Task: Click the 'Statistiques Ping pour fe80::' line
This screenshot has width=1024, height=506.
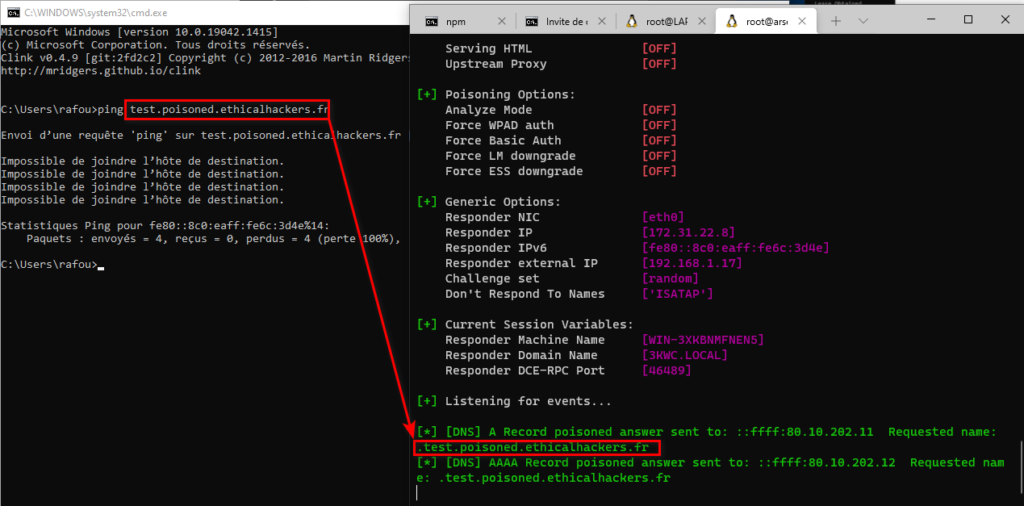Action: (x=165, y=226)
